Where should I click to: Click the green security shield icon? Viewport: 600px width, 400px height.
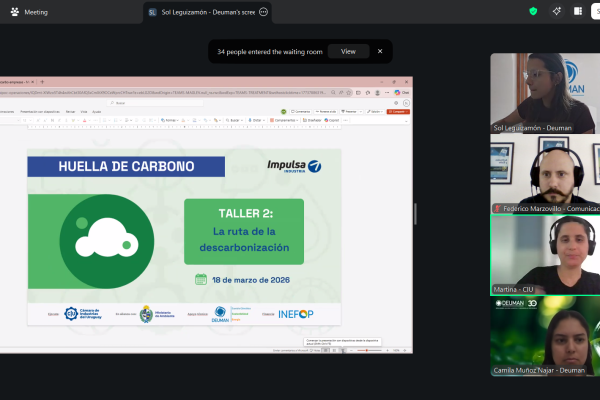pyautogui.click(x=533, y=11)
